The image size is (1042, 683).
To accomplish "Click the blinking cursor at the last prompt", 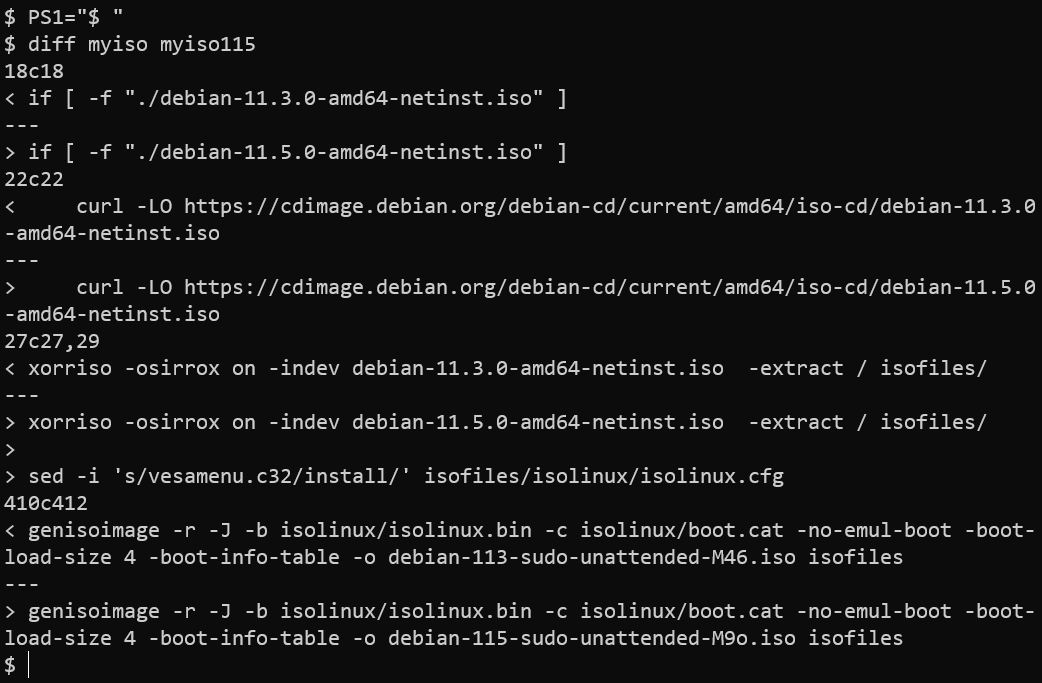I will [x=29, y=665].
